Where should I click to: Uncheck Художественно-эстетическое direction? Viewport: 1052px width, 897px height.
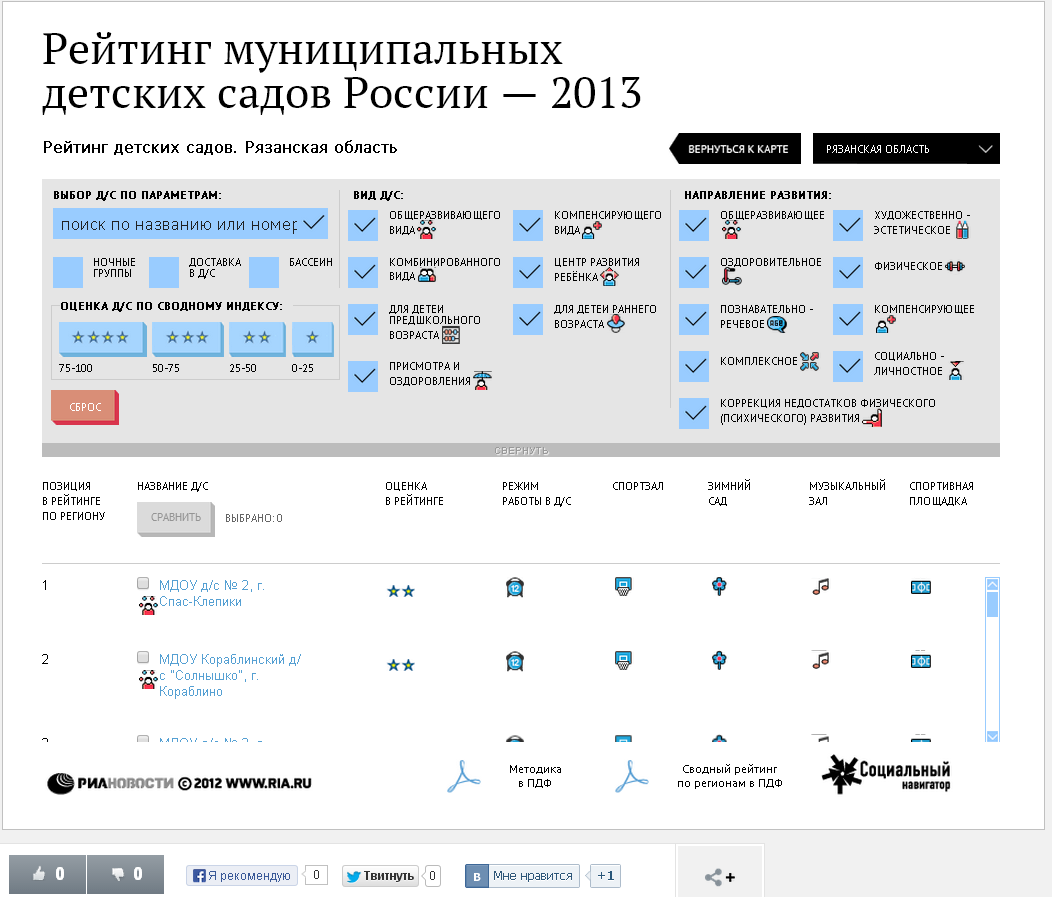(x=848, y=225)
